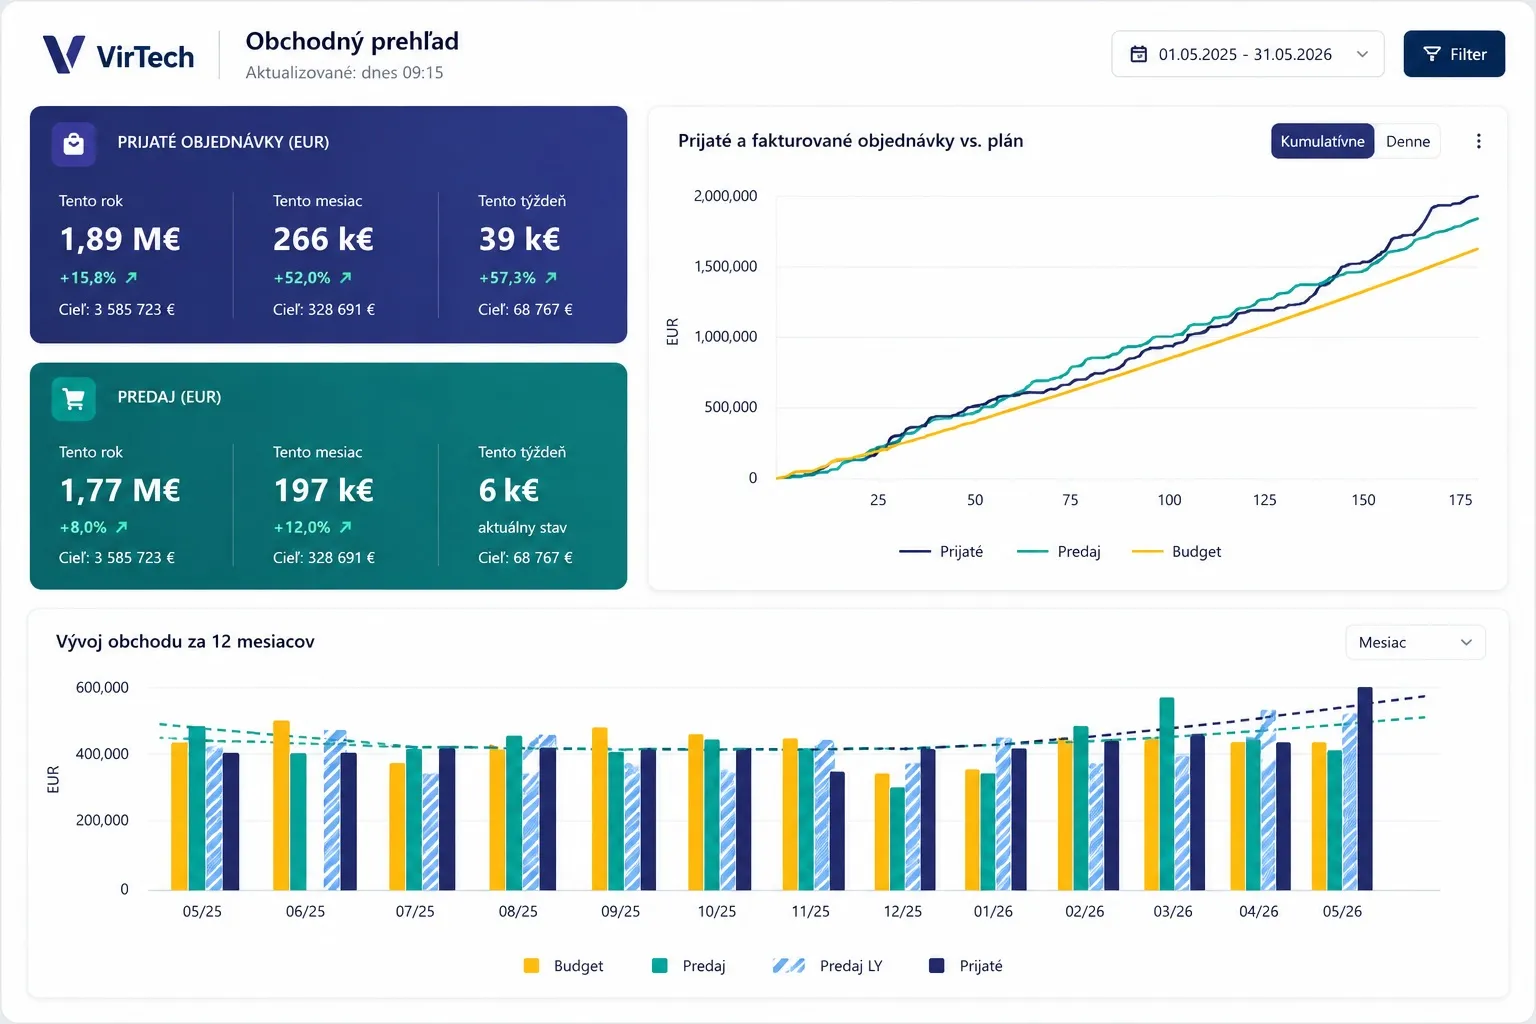Image resolution: width=1536 pixels, height=1024 pixels.
Task: Click the VirTech logo
Action: 119,54
